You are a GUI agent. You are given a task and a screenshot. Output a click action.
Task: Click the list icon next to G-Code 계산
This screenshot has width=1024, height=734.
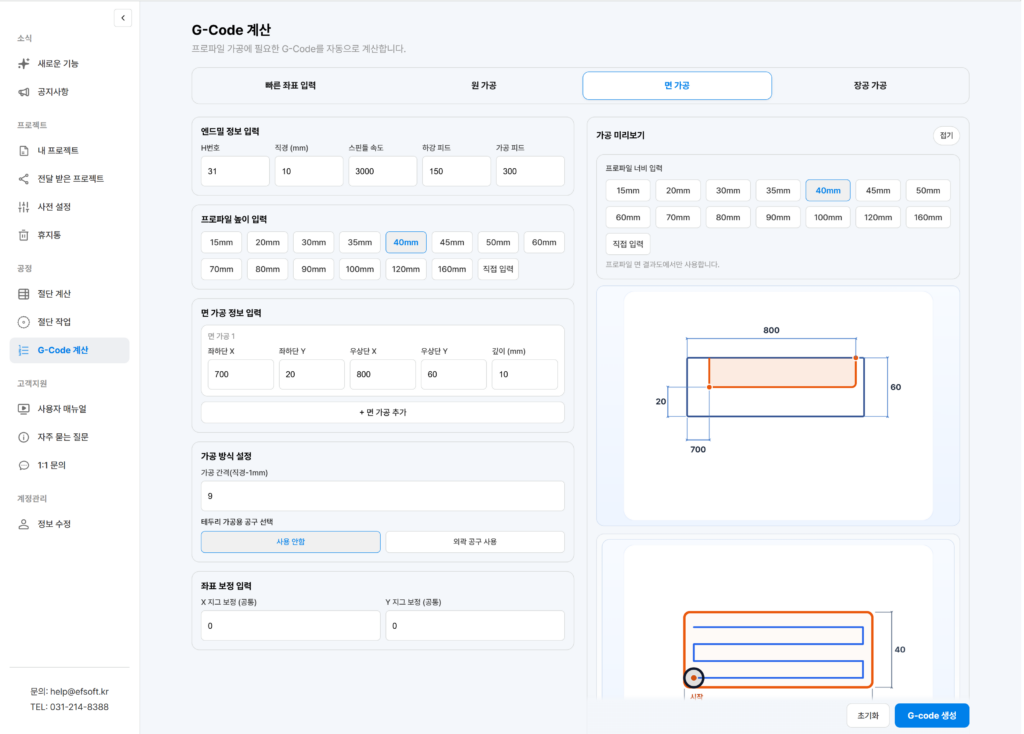pos(24,350)
